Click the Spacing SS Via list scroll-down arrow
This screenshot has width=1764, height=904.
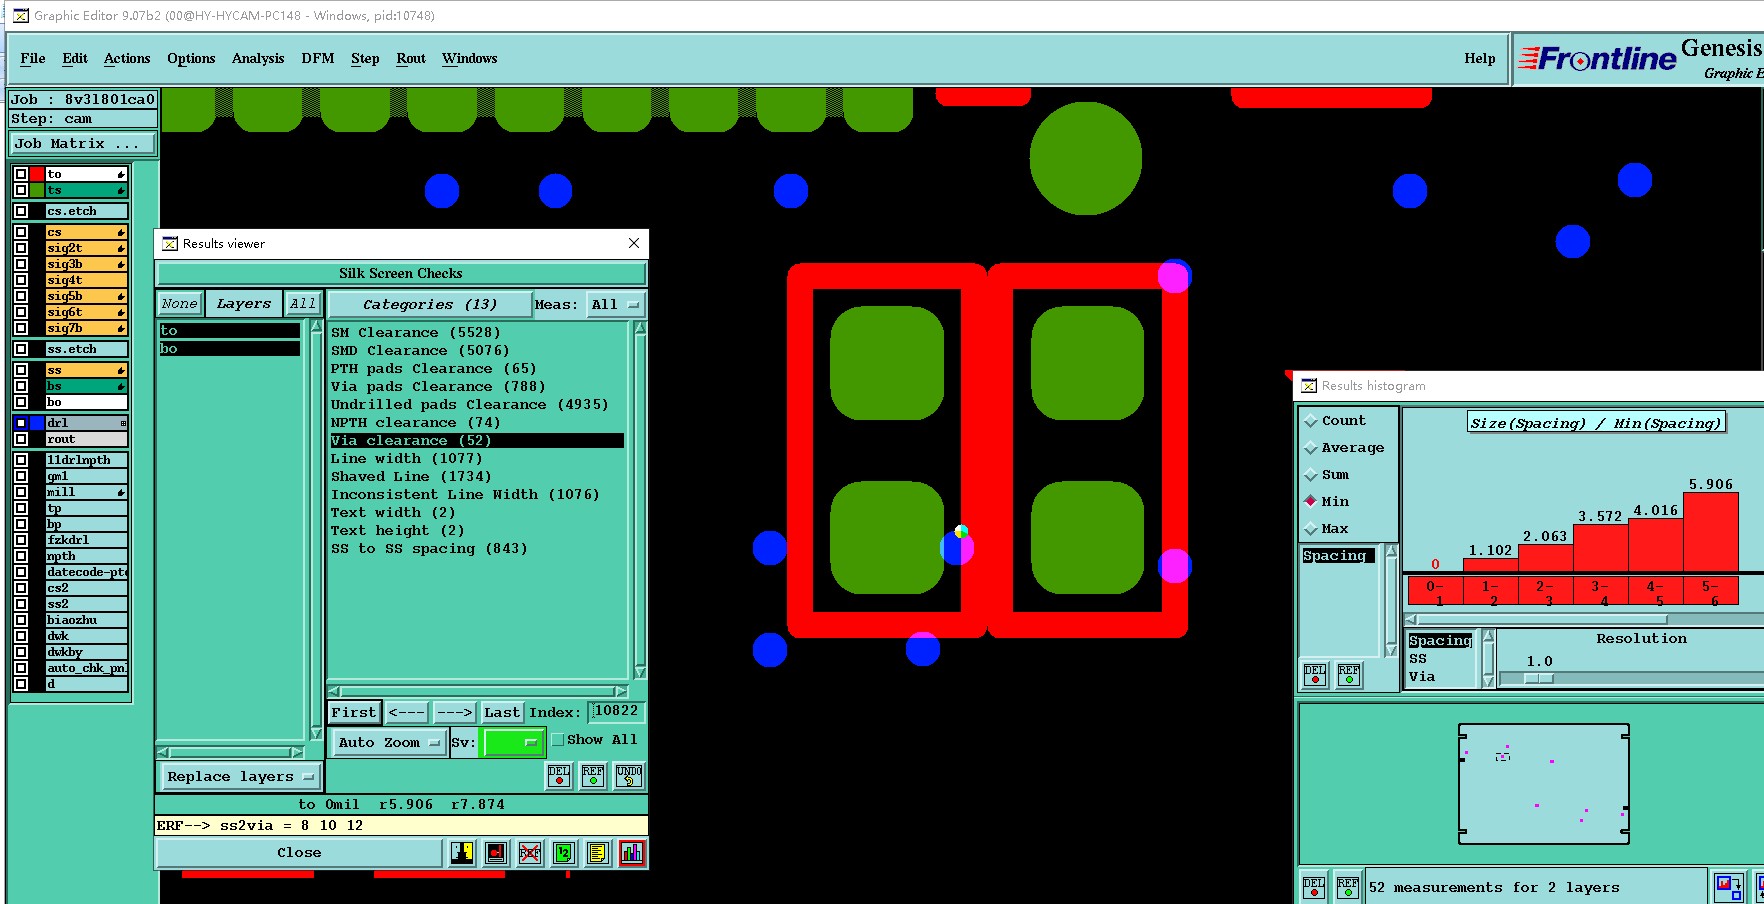(1488, 681)
